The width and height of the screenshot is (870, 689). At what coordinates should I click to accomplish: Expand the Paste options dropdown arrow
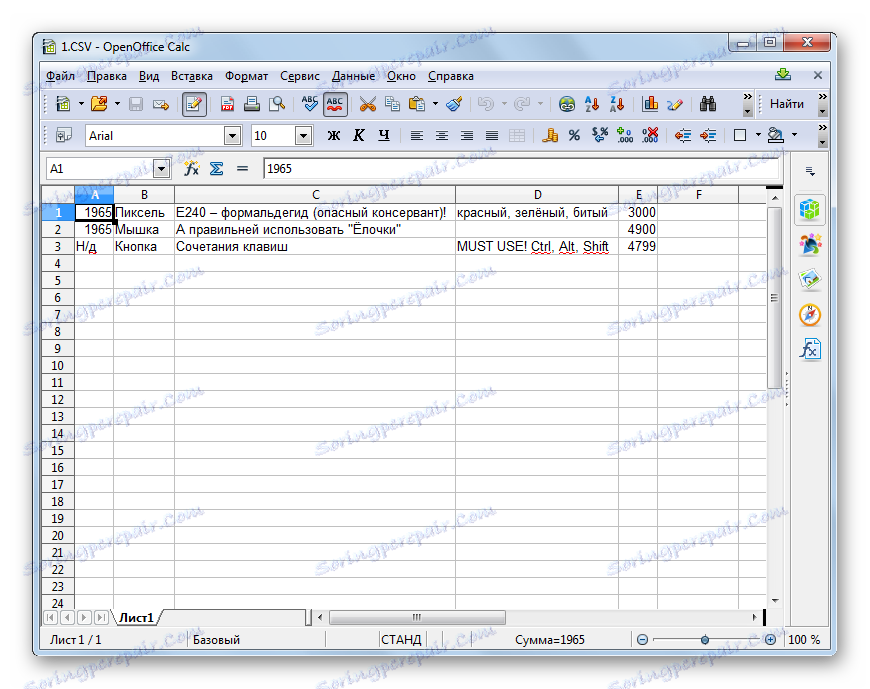pos(435,104)
